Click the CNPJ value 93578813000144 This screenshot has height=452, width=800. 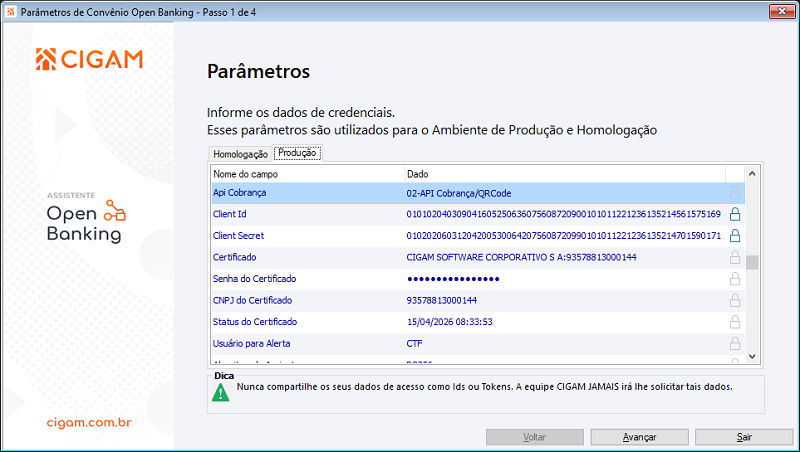[x=441, y=300]
